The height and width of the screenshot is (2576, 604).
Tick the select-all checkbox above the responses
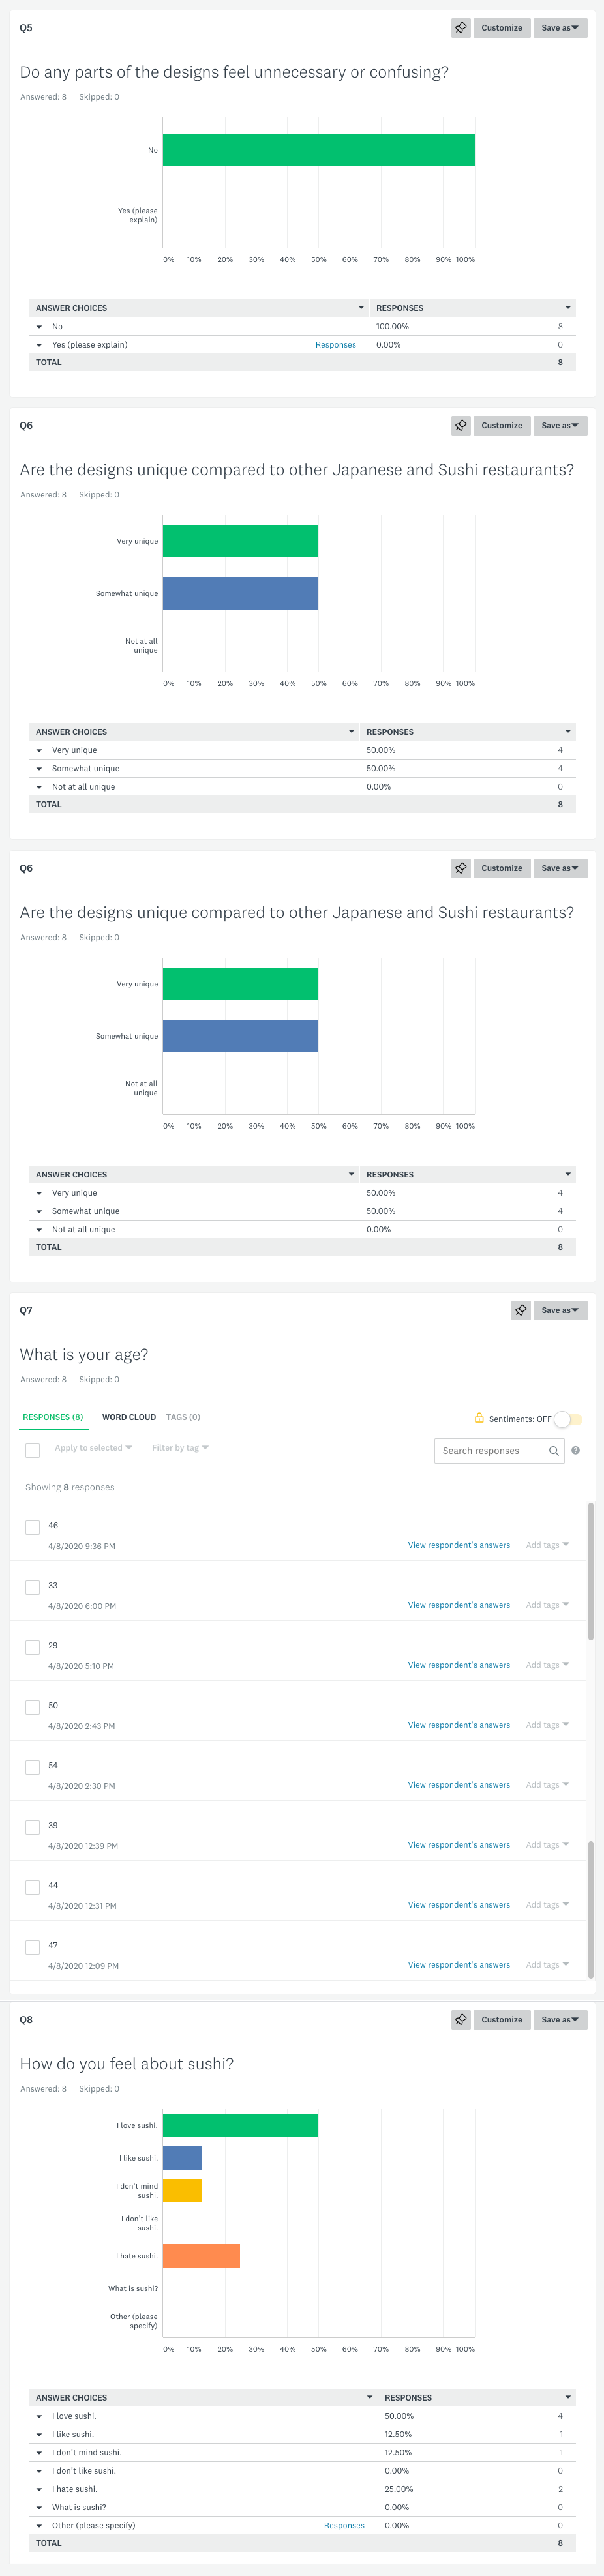32,1450
